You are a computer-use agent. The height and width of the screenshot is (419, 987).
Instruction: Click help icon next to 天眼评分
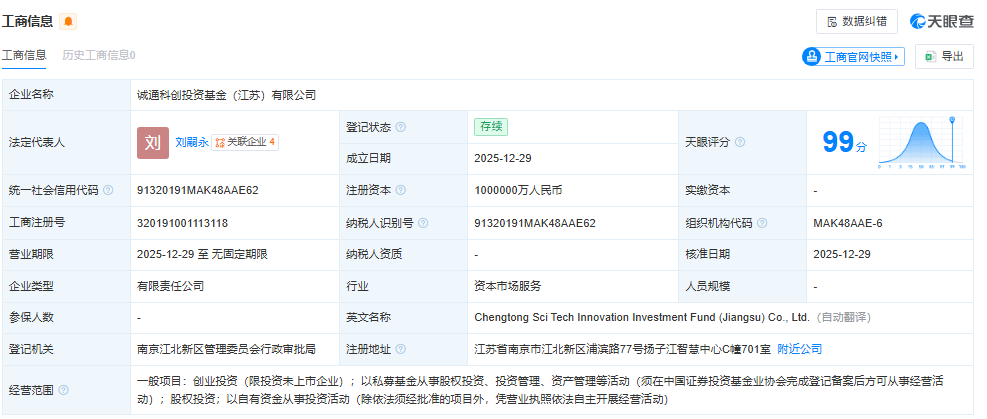coord(740,143)
